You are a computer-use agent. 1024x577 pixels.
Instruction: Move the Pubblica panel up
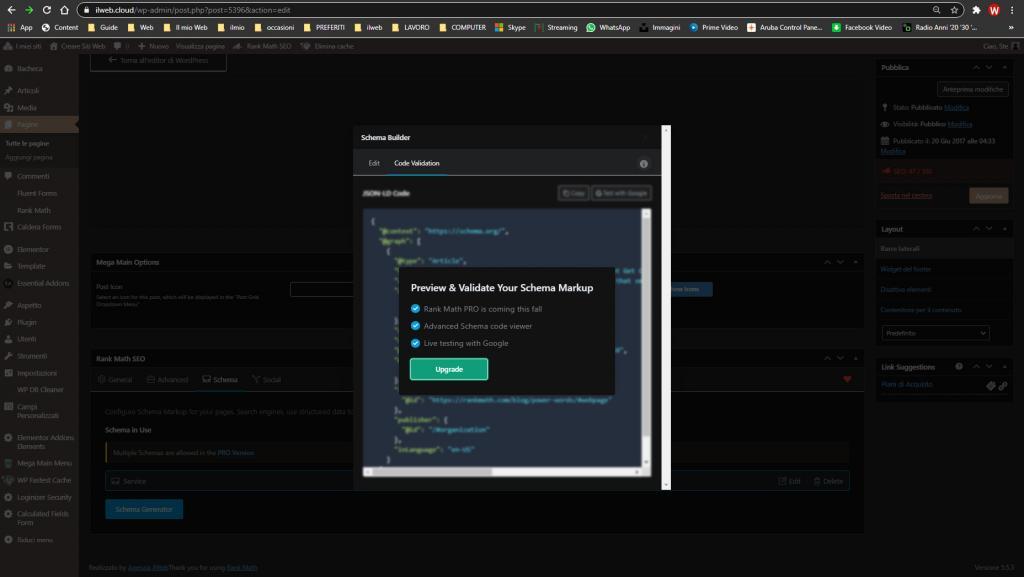pyautogui.click(x=976, y=67)
